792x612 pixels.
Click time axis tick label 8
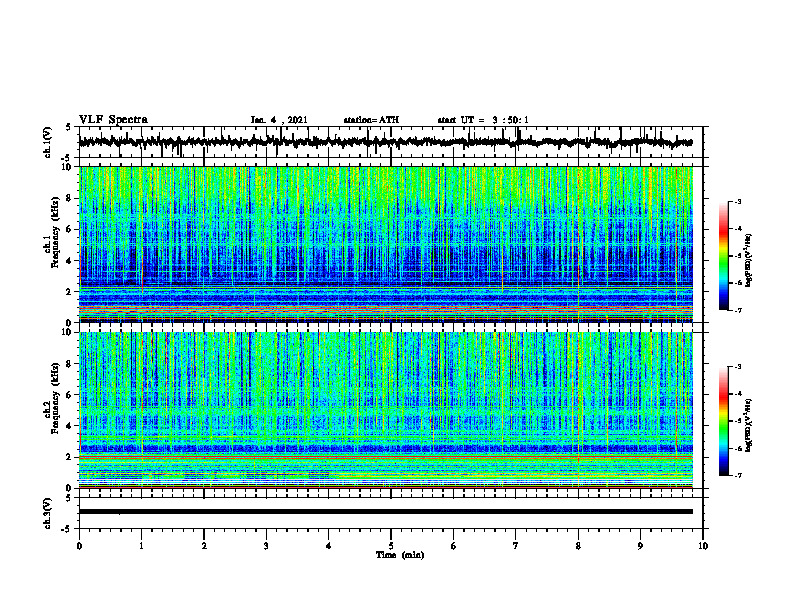(578, 546)
